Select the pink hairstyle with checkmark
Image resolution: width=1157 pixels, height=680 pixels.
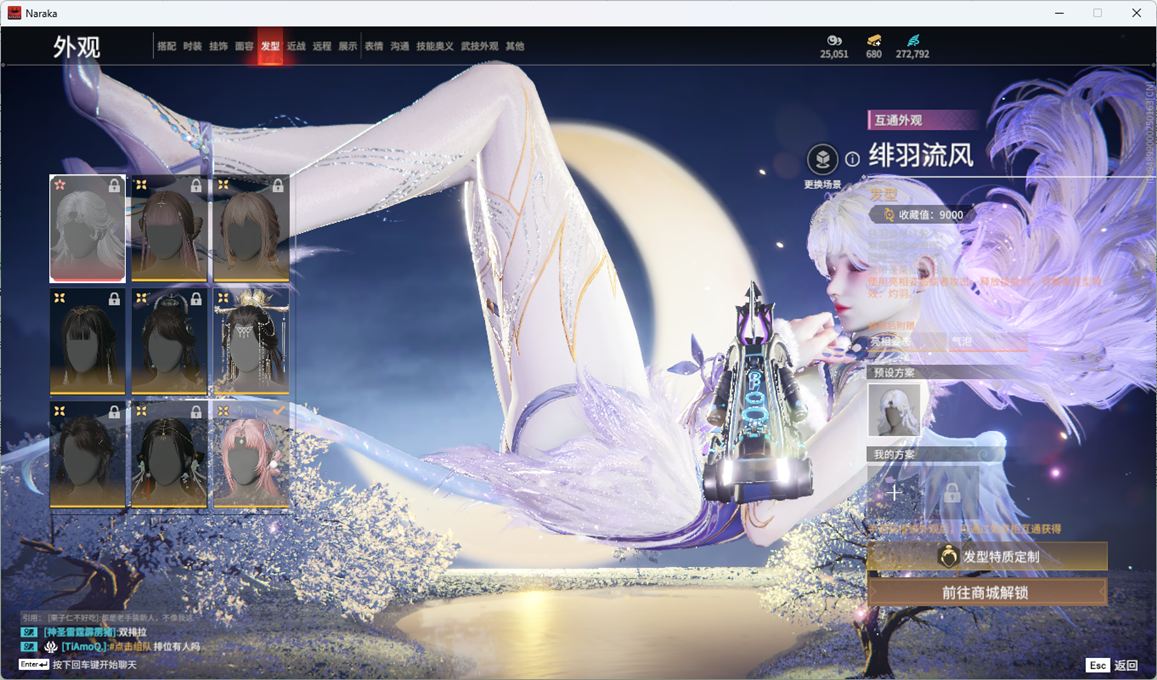pos(251,454)
